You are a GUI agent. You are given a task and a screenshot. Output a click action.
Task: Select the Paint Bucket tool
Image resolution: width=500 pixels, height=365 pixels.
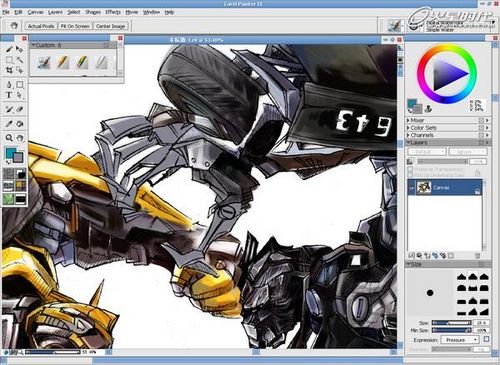[x=20, y=124]
